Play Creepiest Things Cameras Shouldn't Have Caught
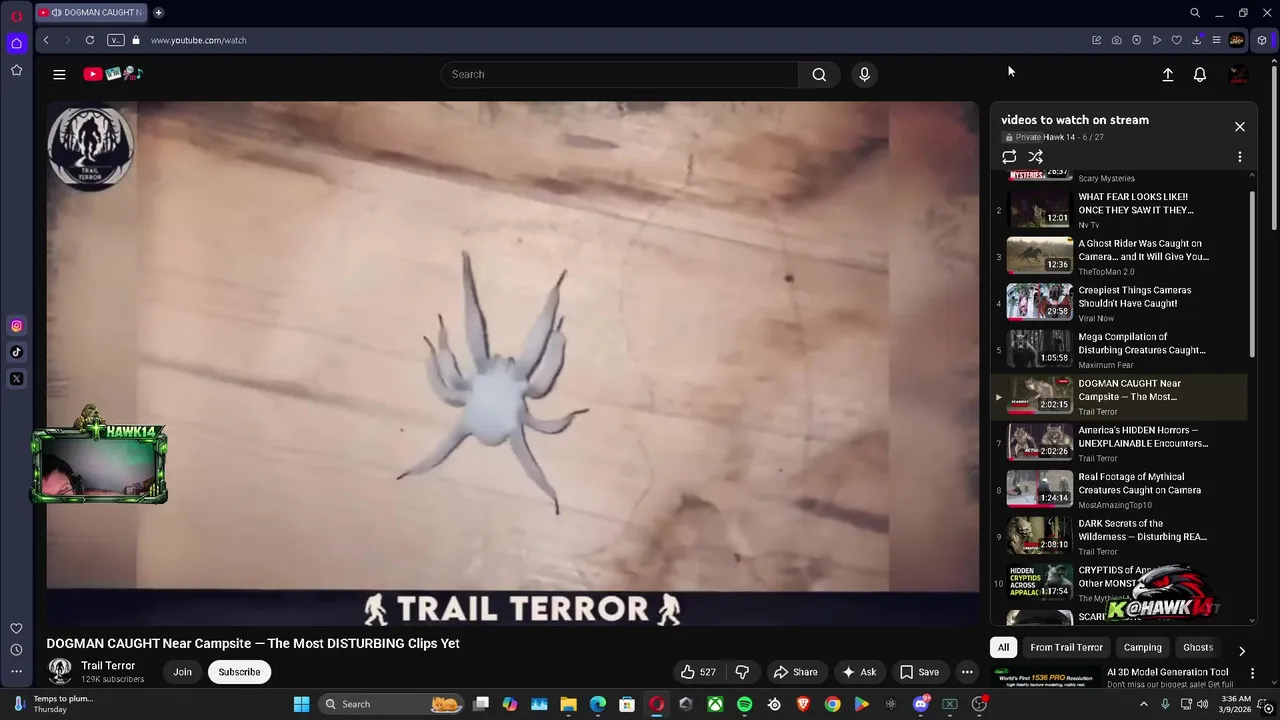Viewport: 1280px width, 720px height. click(x=1120, y=303)
